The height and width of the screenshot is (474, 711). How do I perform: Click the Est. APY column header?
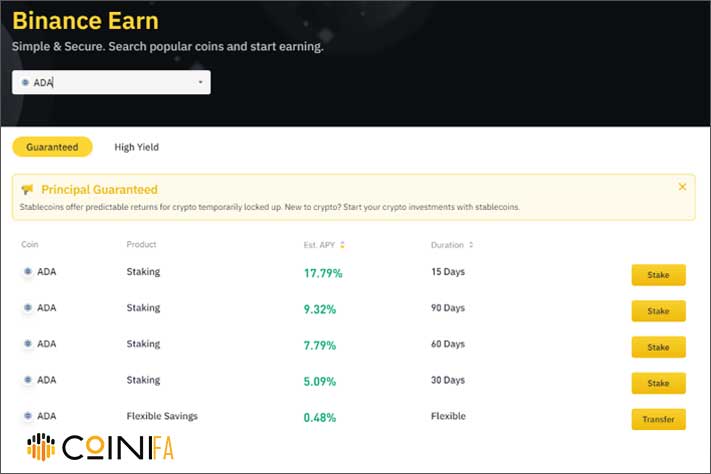pos(319,245)
